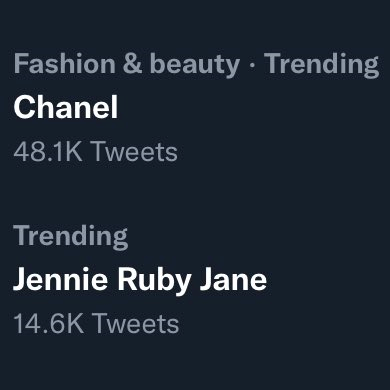Image resolution: width=390 pixels, height=390 pixels.
Task: Click the 48.1K Tweets count
Action: pos(95,152)
